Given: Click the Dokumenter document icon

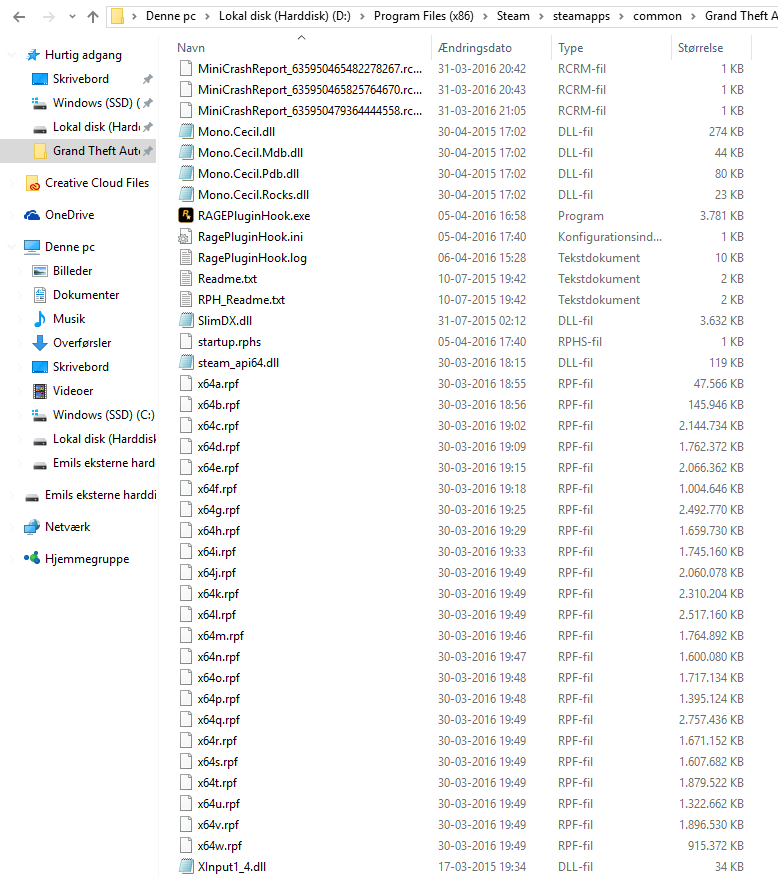Looking at the screenshot, I should (40, 294).
